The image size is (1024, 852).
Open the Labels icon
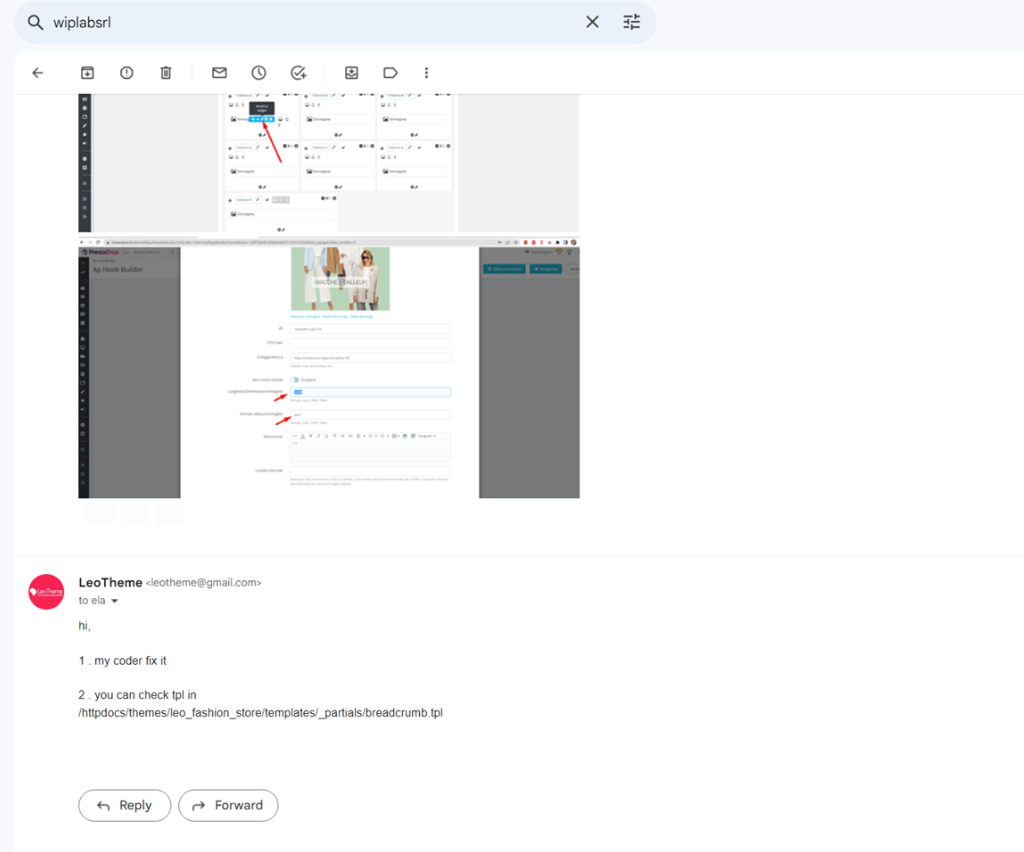pos(391,72)
